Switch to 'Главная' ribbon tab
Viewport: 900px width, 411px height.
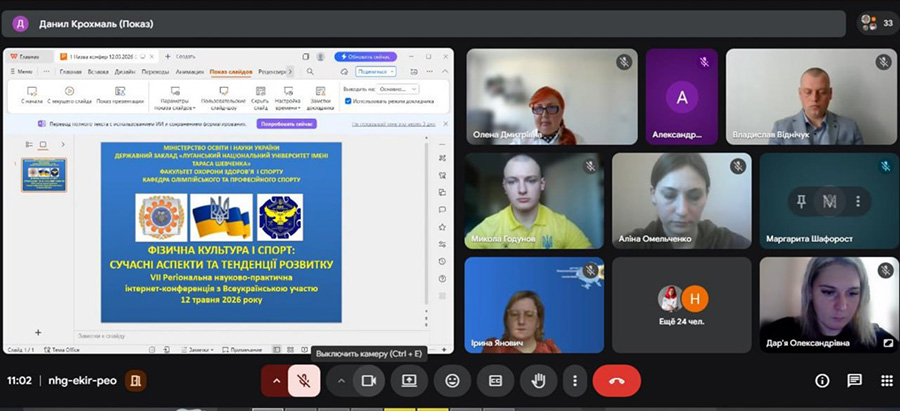(x=70, y=72)
